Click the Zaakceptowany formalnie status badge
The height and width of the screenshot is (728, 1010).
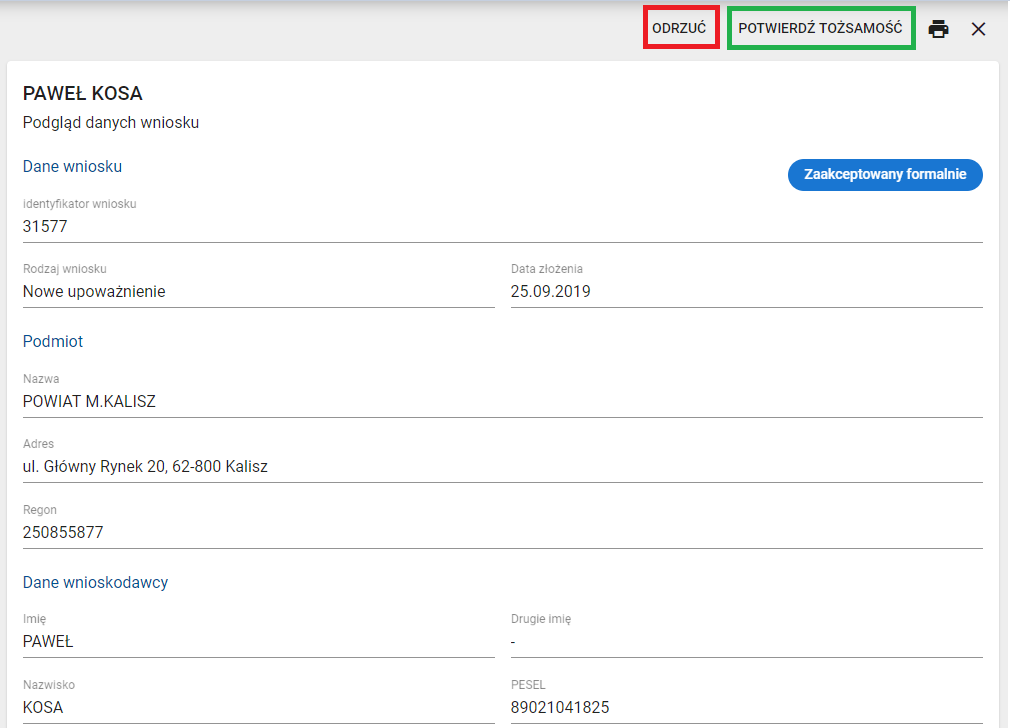[885, 174]
